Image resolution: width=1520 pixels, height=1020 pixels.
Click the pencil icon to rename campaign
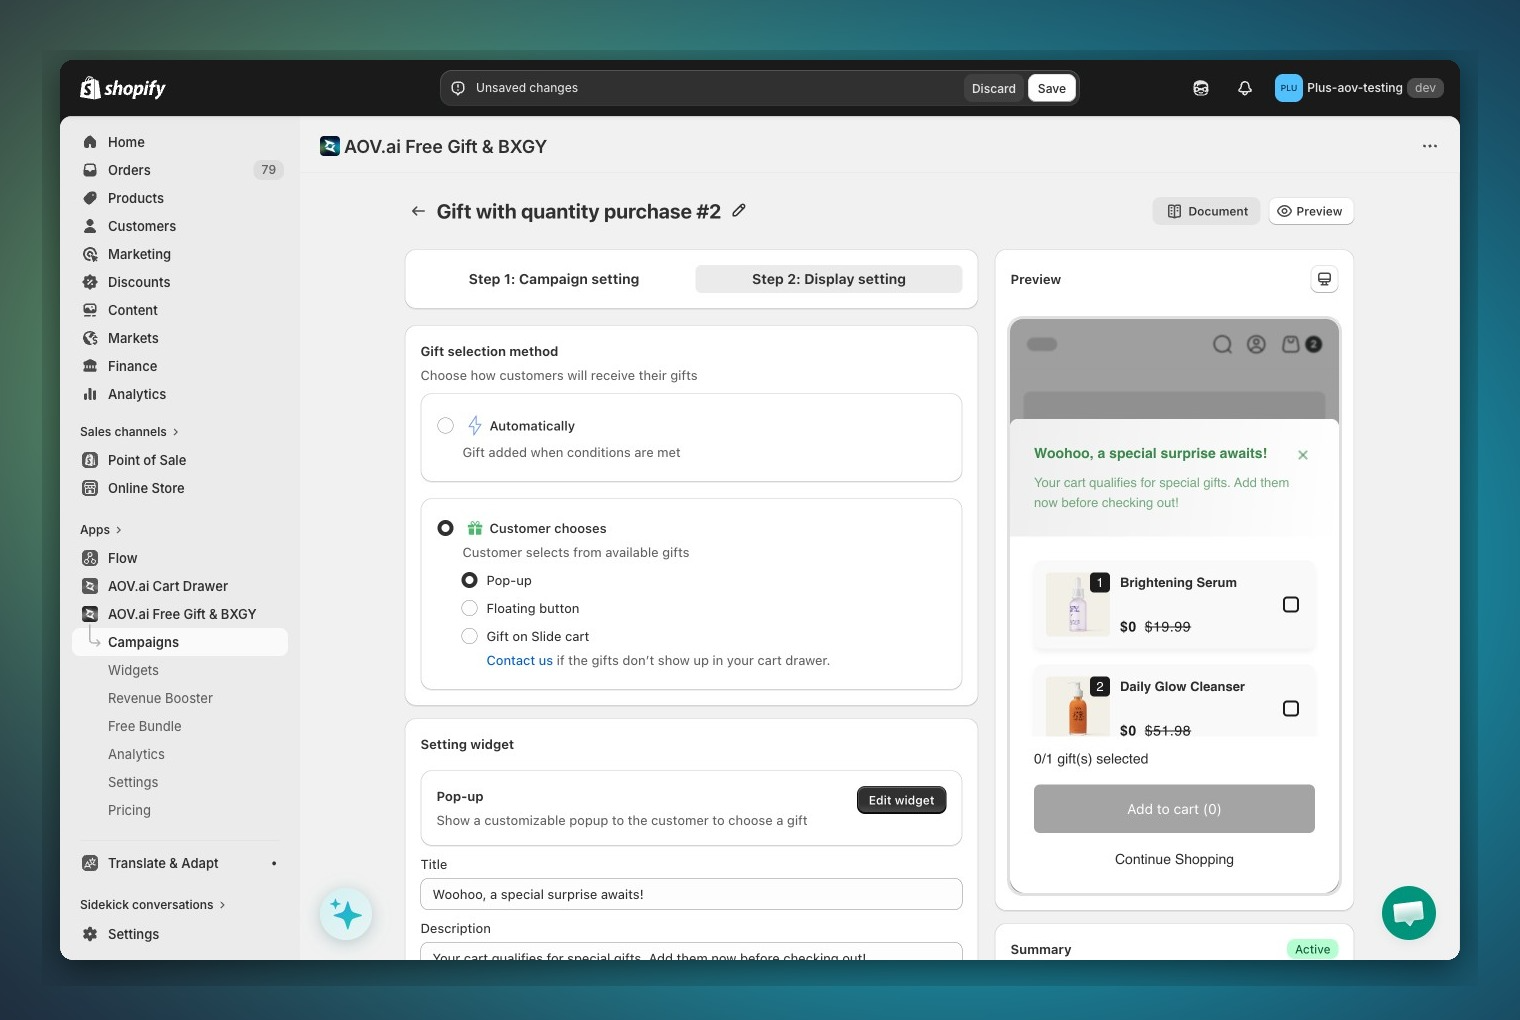click(739, 211)
